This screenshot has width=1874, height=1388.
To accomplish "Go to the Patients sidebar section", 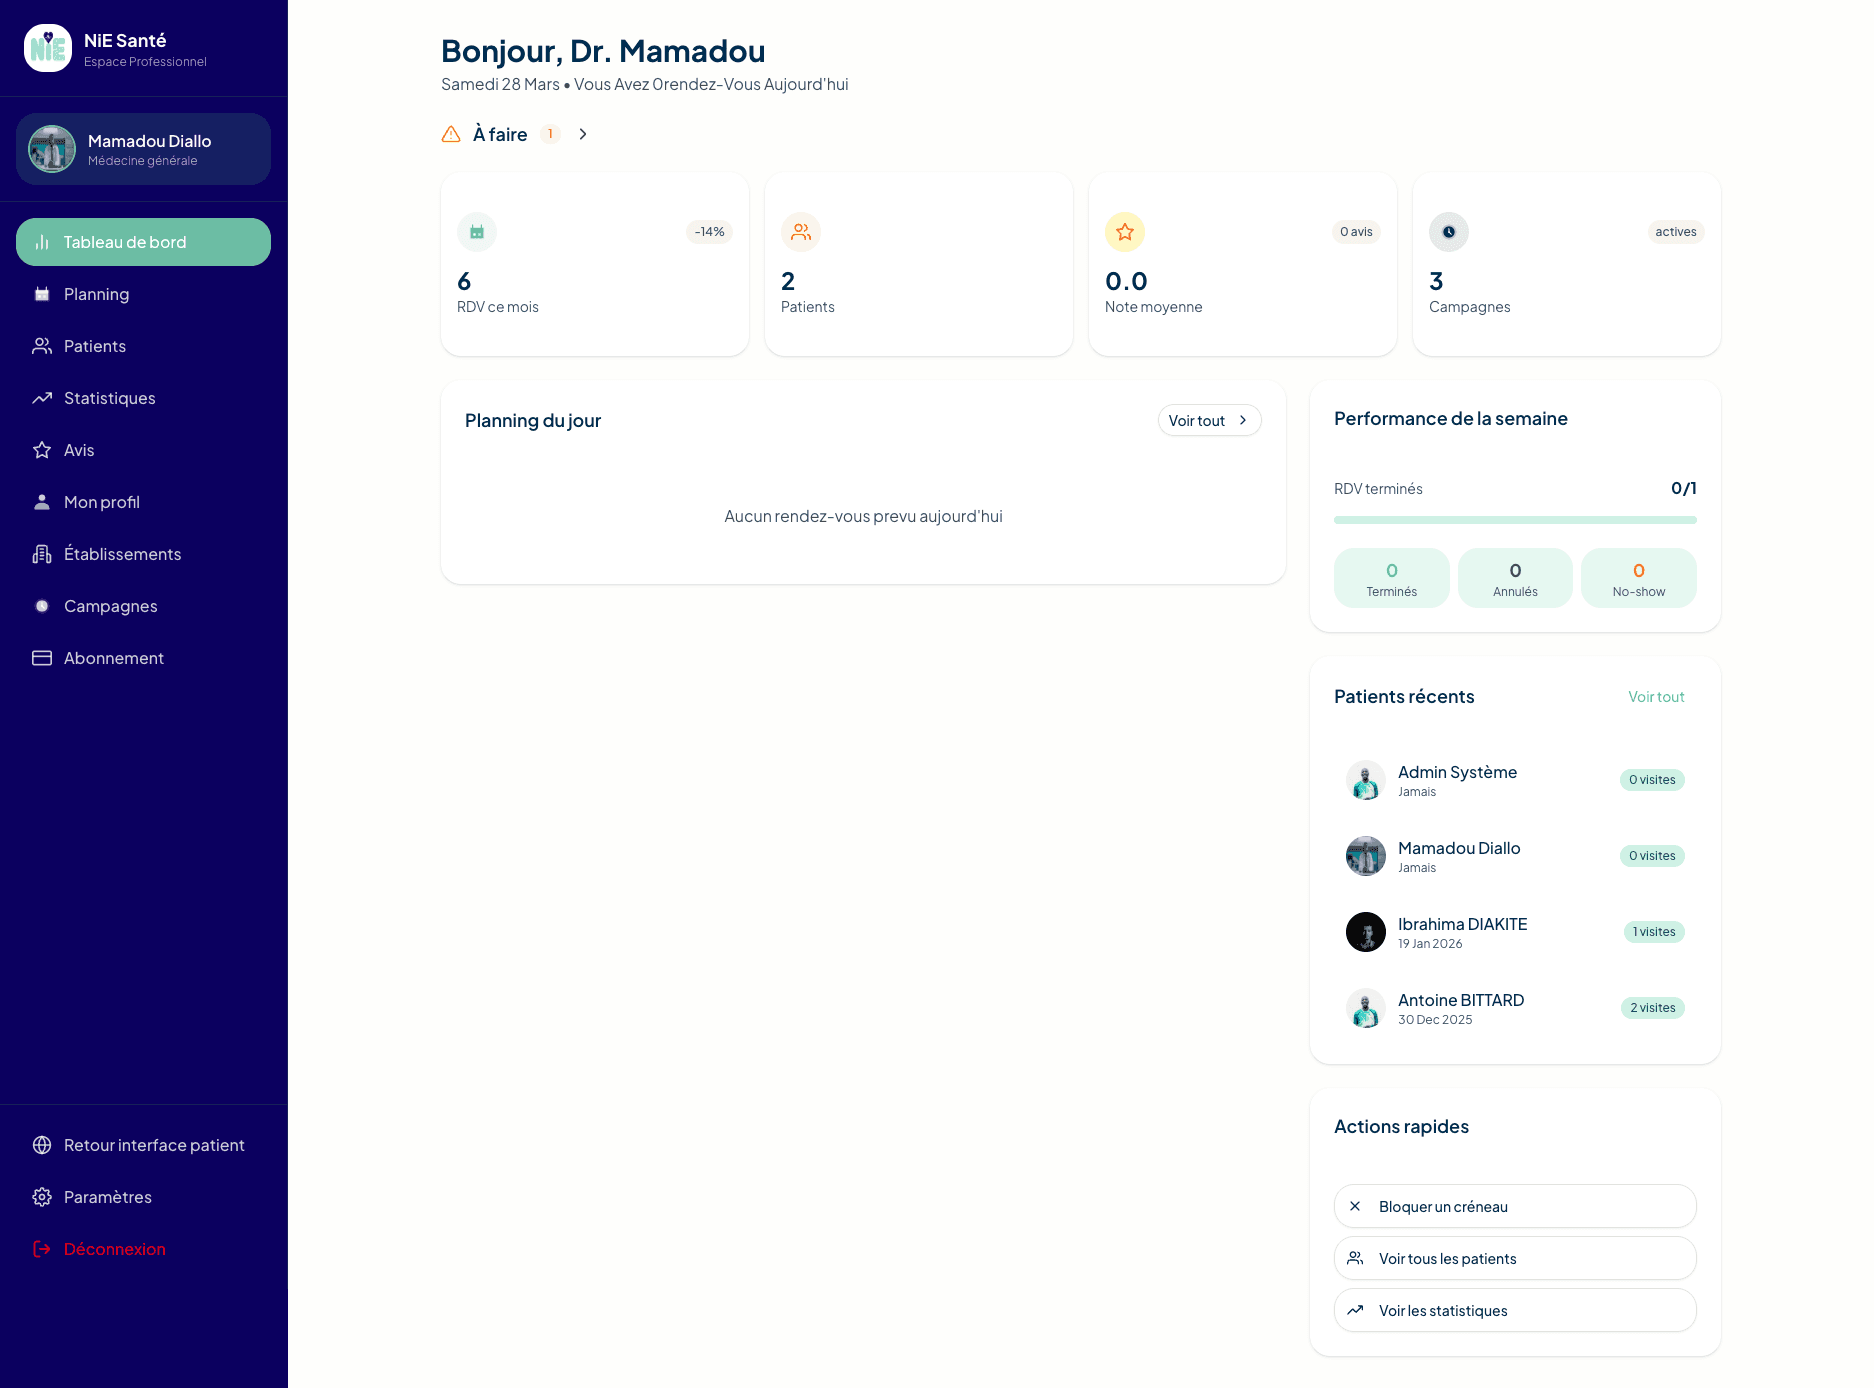I will tap(143, 346).
